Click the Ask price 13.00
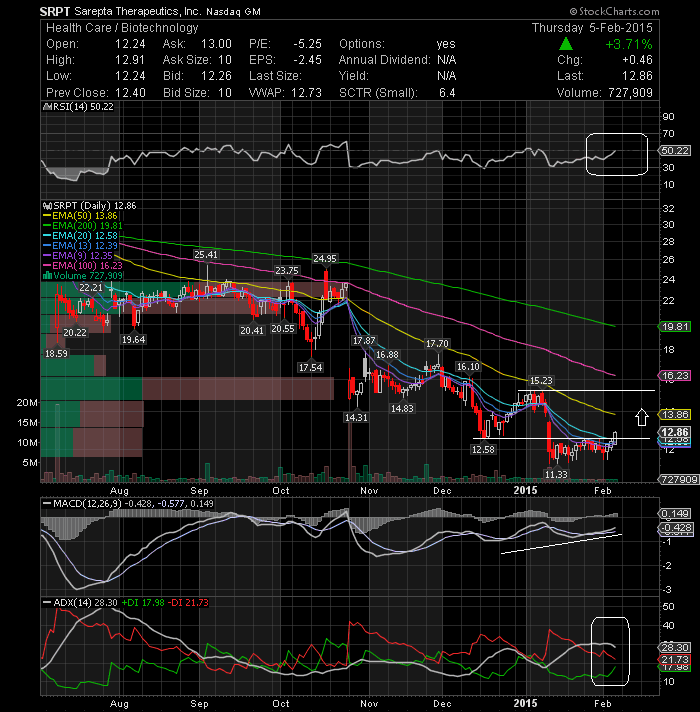The height and width of the screenshot is (712, 700). [x=216, y=44]
